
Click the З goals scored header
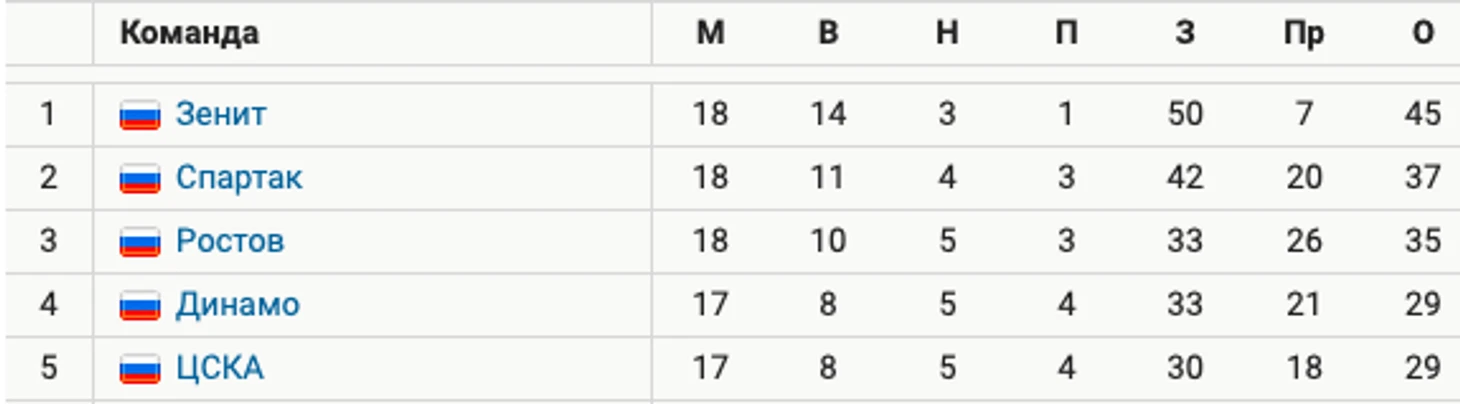coord(1185,33)
